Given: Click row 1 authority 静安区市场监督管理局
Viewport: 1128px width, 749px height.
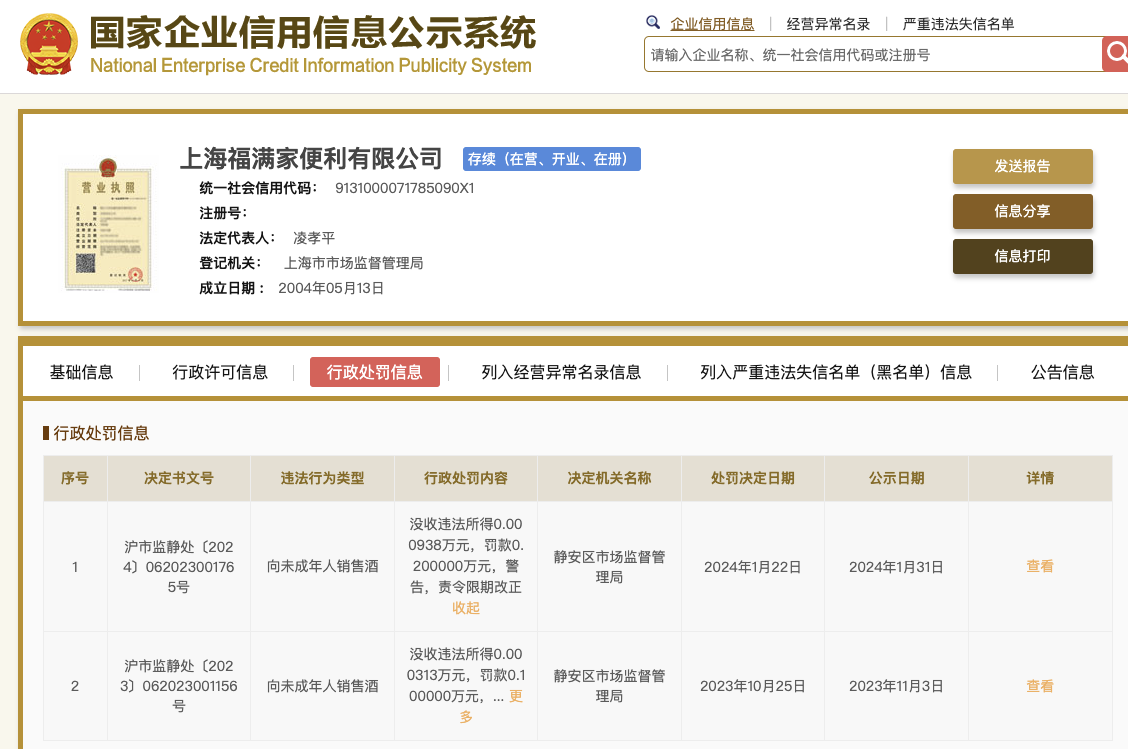Looking at the screenshot, I should click(609, 567).
